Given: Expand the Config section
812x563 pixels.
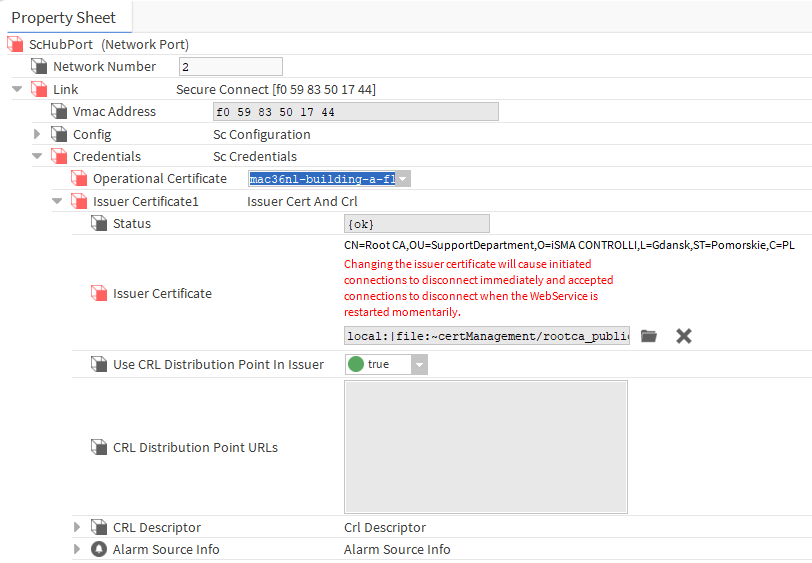Looking at the screenshot, I should point(37,134).
